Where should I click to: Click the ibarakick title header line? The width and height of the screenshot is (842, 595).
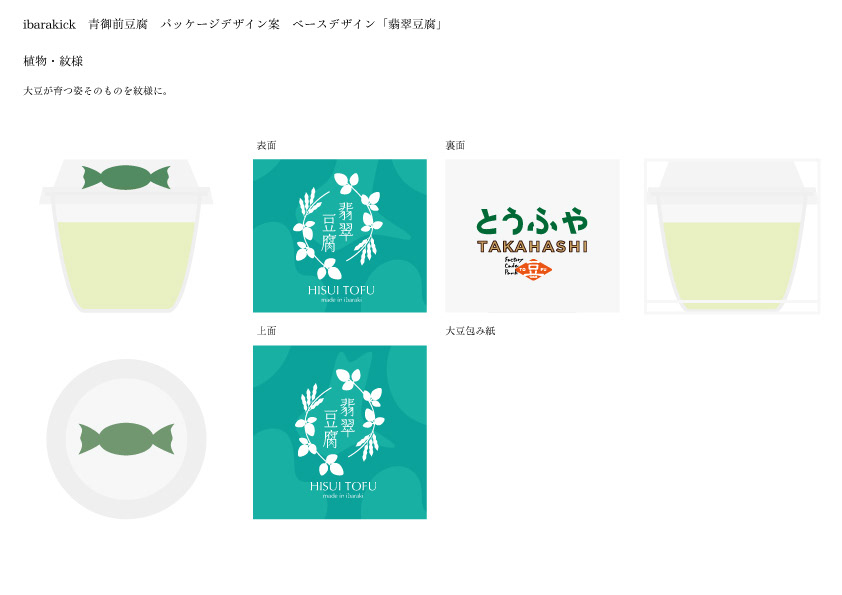233,24
